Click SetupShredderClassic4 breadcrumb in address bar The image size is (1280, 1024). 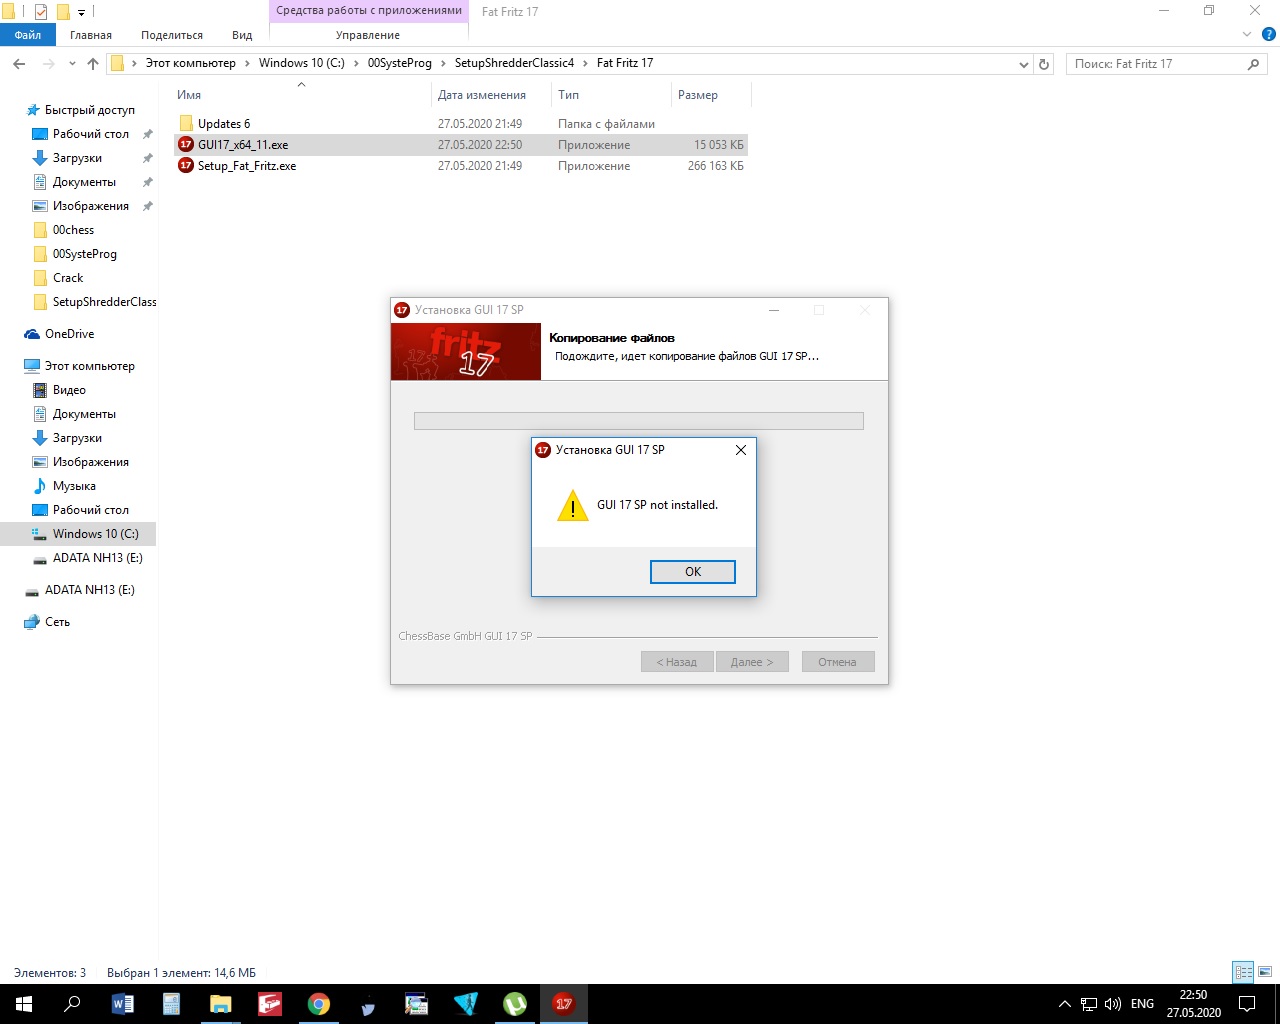514,63
